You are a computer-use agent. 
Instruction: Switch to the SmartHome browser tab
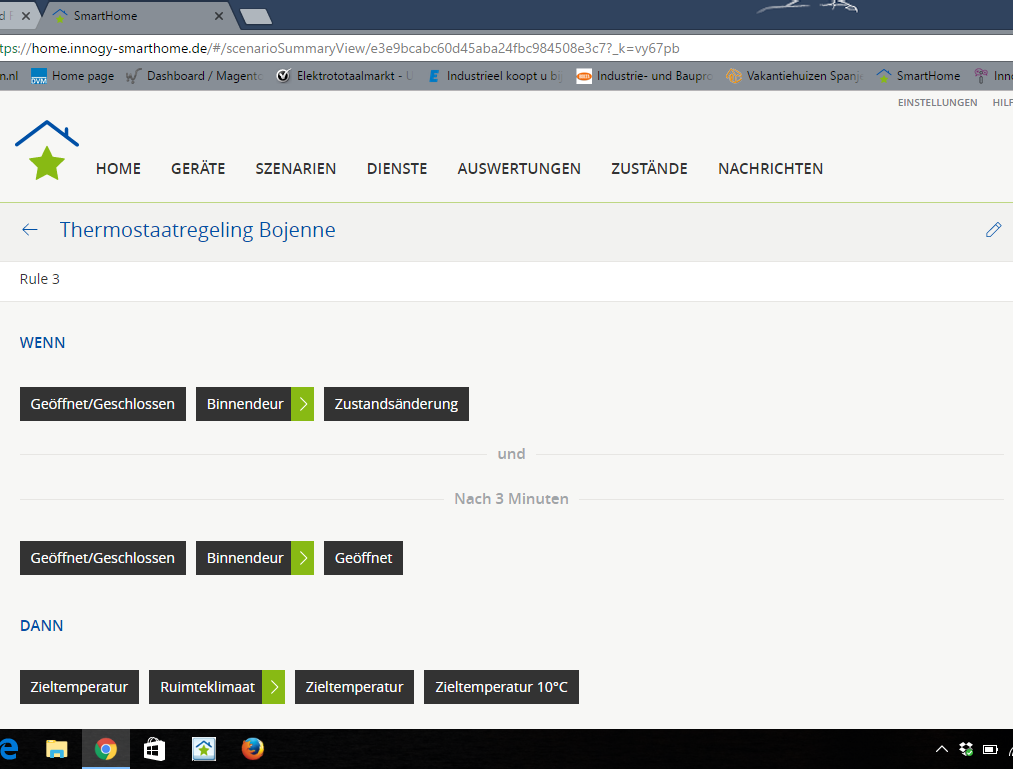pos(130,16)
